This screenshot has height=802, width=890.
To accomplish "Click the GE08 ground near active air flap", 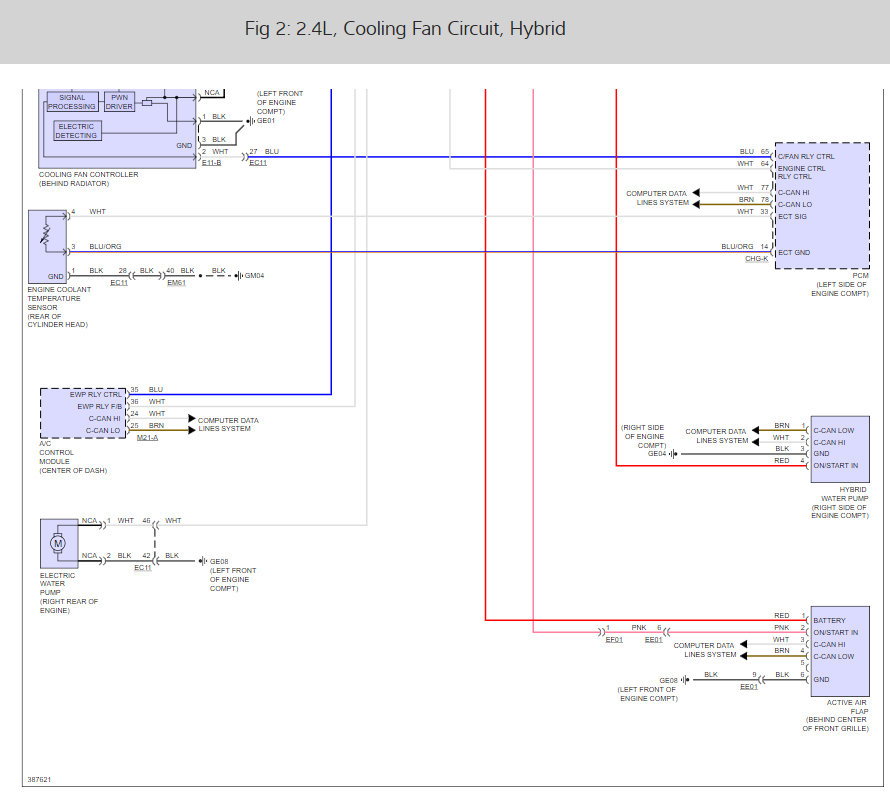I will coord(685,680).
